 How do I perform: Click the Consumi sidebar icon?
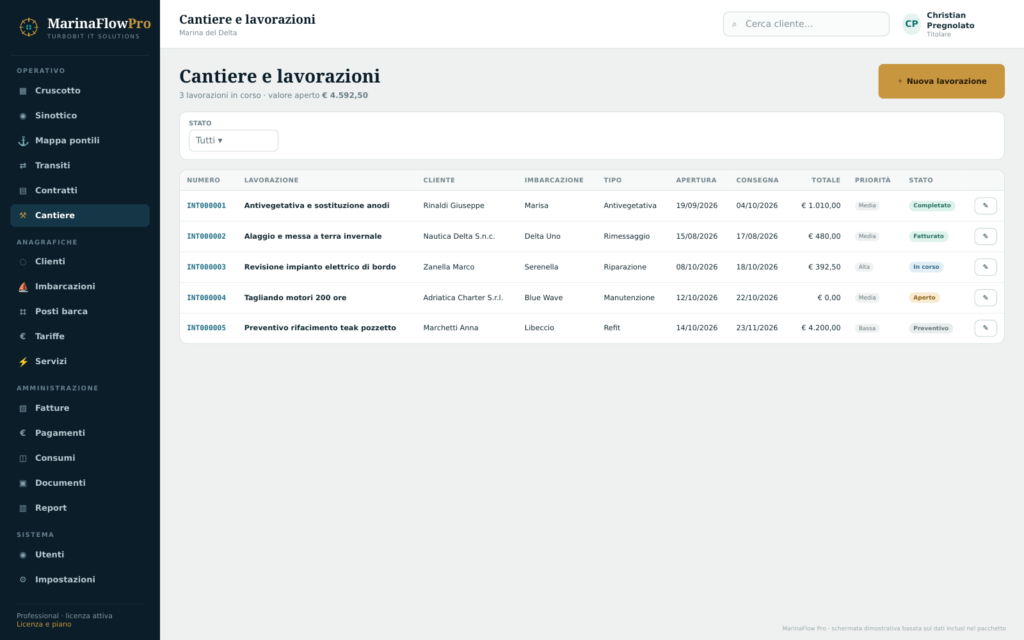23,458
